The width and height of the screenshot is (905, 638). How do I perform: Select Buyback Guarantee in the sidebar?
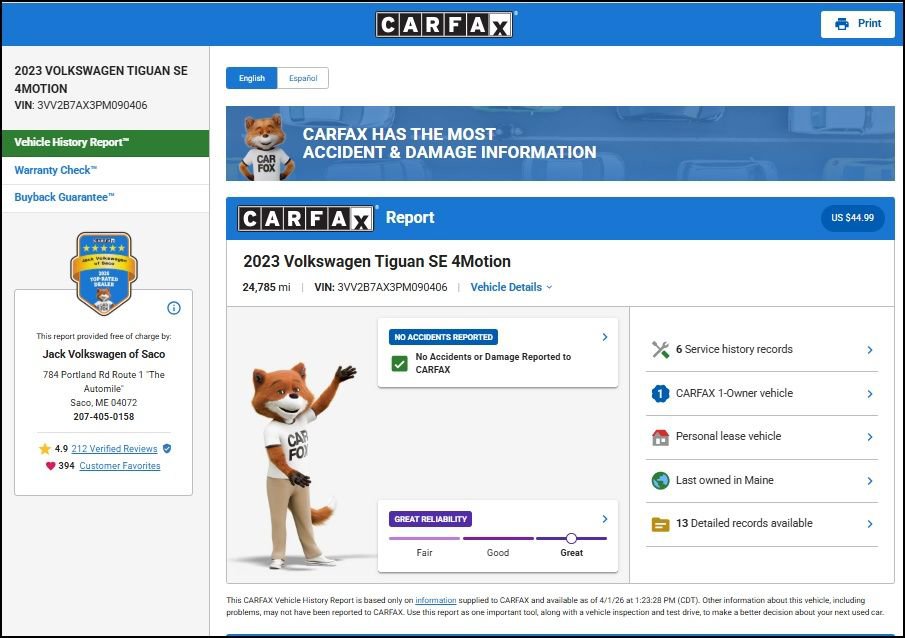click(64, 198)
